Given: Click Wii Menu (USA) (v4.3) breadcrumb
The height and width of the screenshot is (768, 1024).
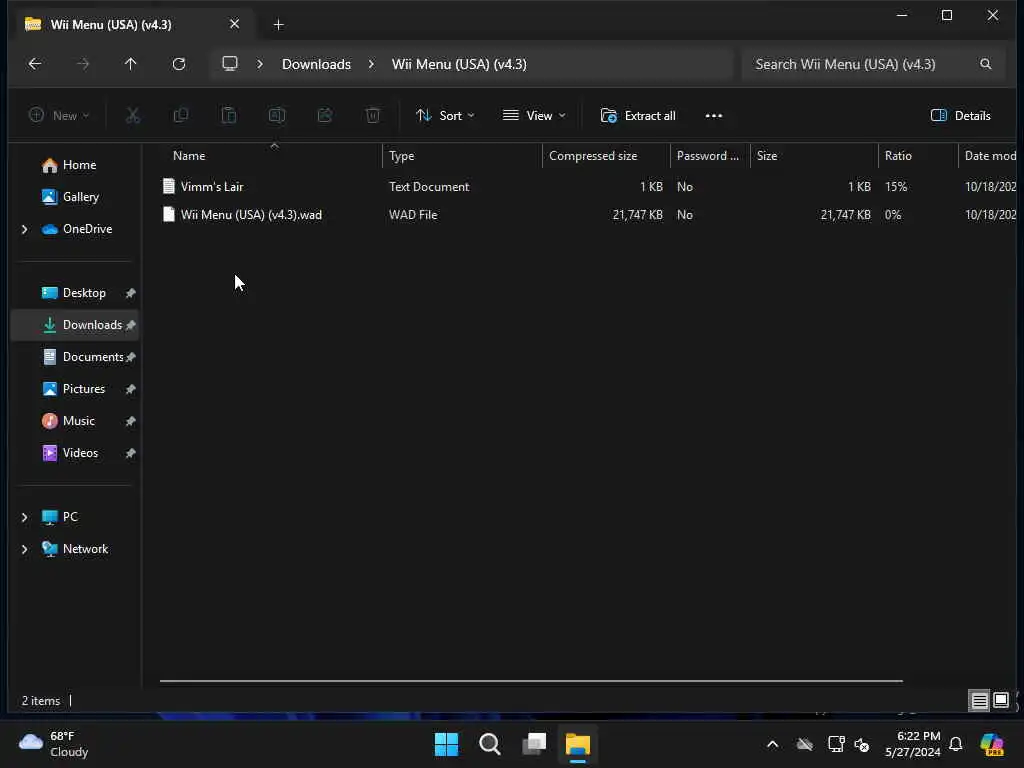Looking at the screenshot, I should point(459,64).
